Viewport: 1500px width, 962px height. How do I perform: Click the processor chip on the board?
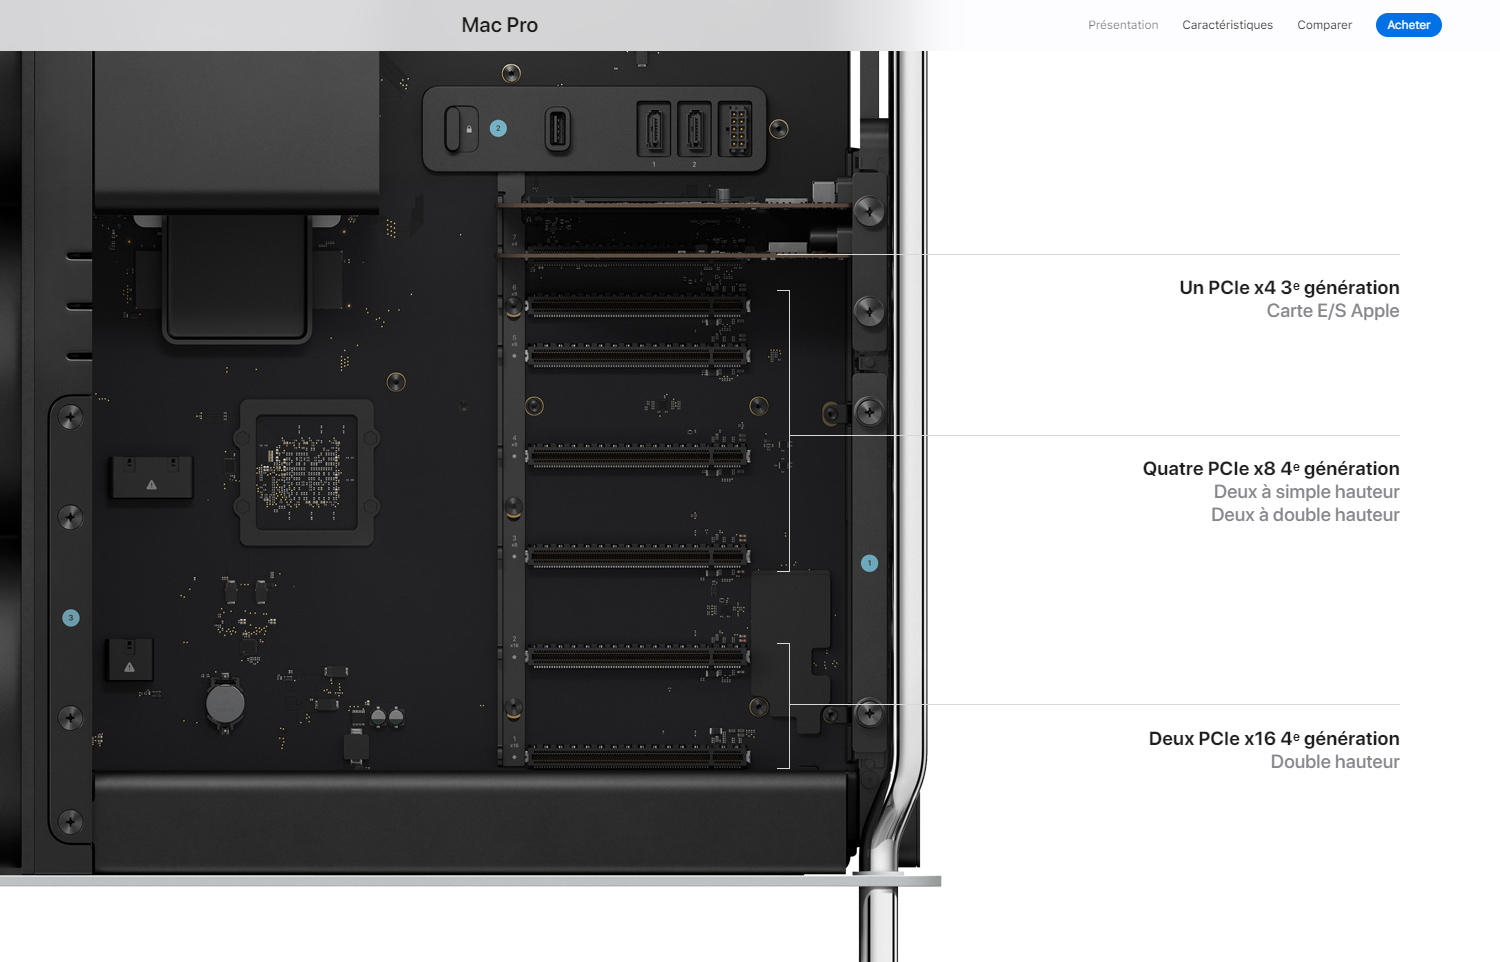tap(307, 472)
